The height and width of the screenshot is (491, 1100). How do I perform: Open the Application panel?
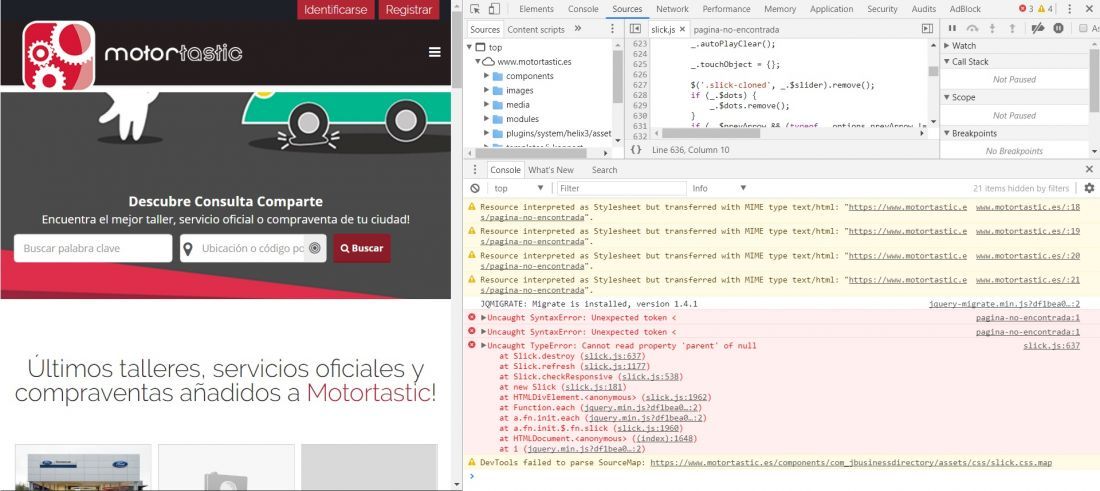[831, 9]
